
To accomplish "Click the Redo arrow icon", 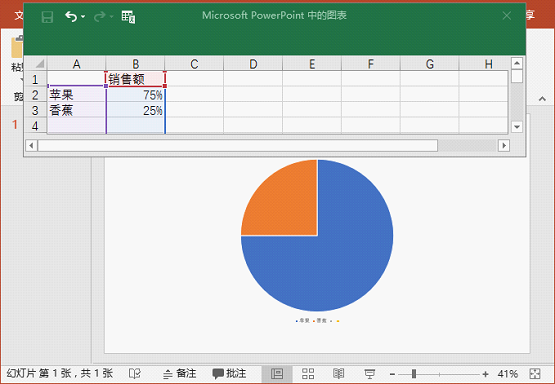I will point(100,16).
